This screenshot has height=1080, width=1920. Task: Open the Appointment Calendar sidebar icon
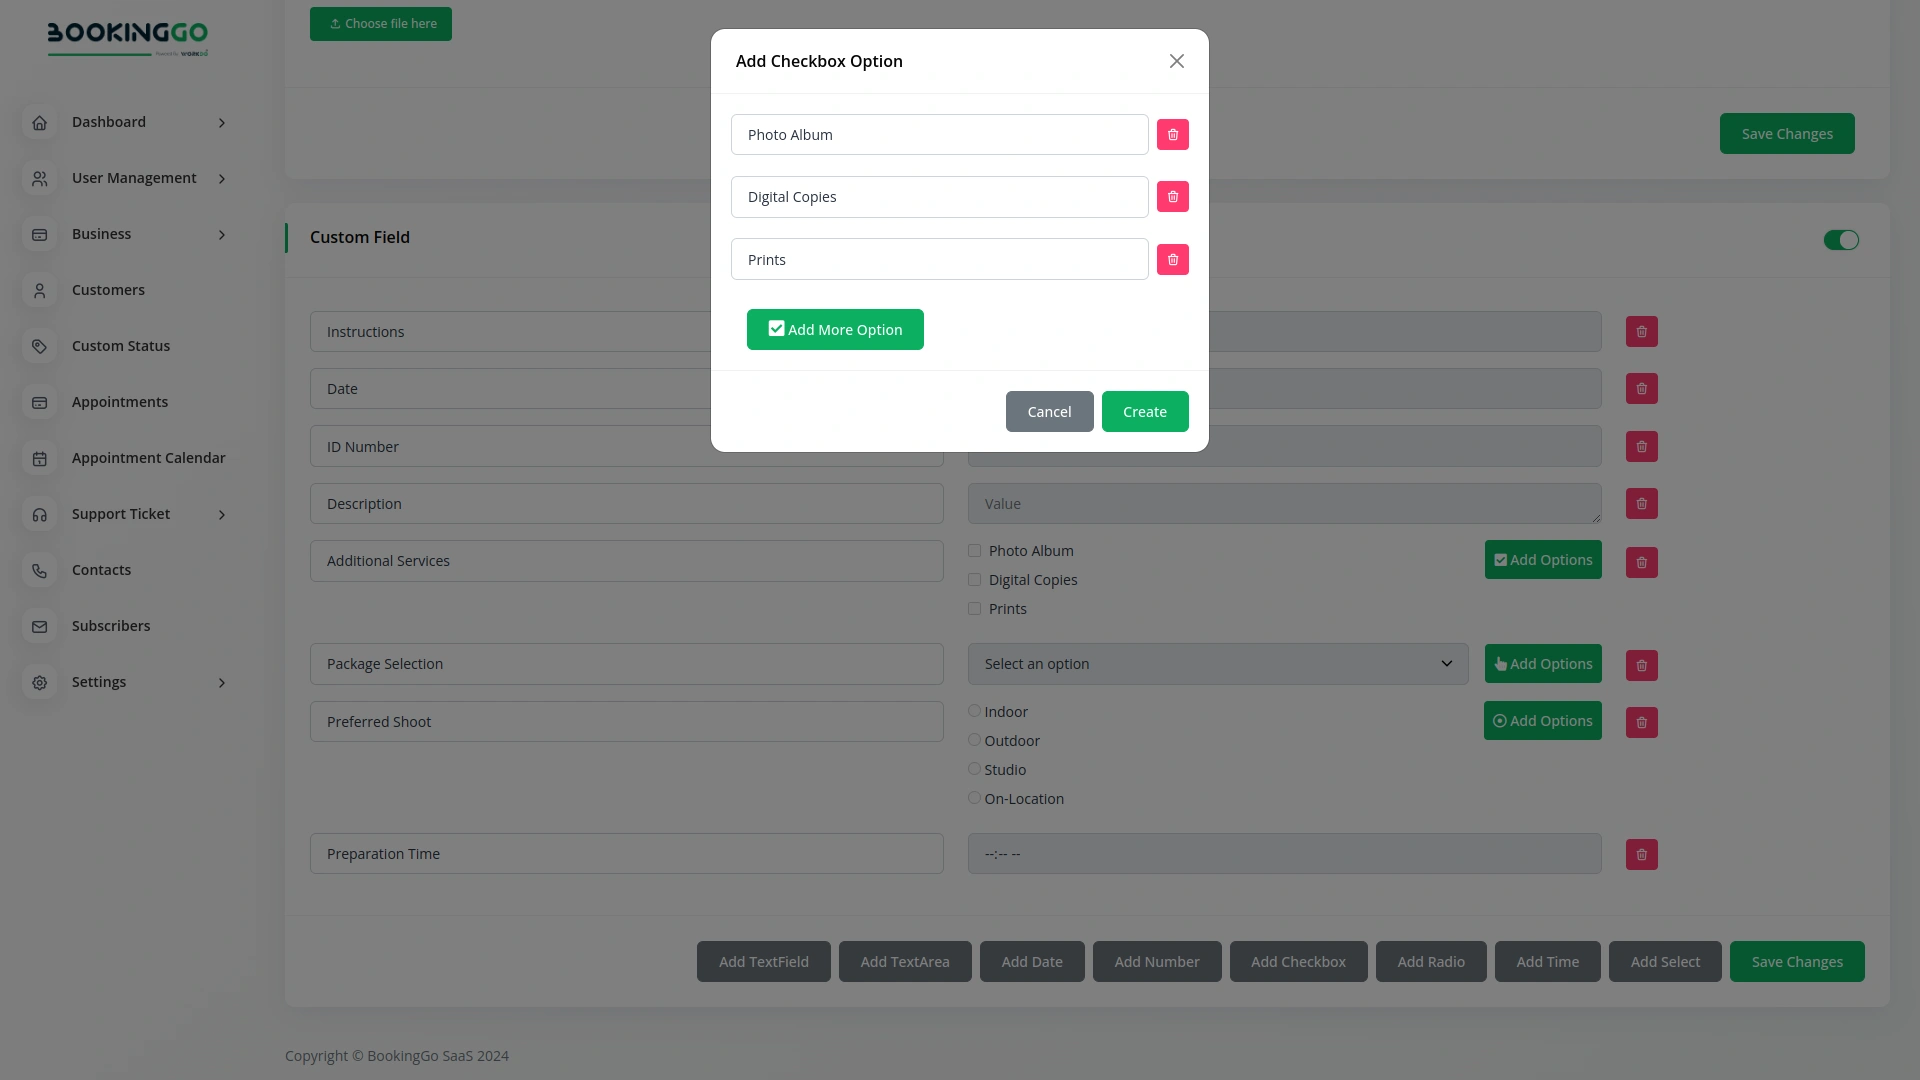pyautogui.click(x=39, y=458)
